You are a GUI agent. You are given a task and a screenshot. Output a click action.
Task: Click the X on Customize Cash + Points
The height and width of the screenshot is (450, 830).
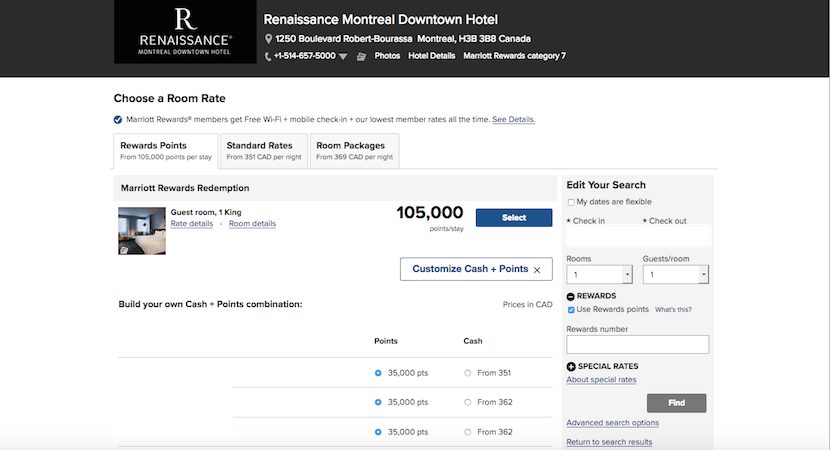click(x=537, y=270)
